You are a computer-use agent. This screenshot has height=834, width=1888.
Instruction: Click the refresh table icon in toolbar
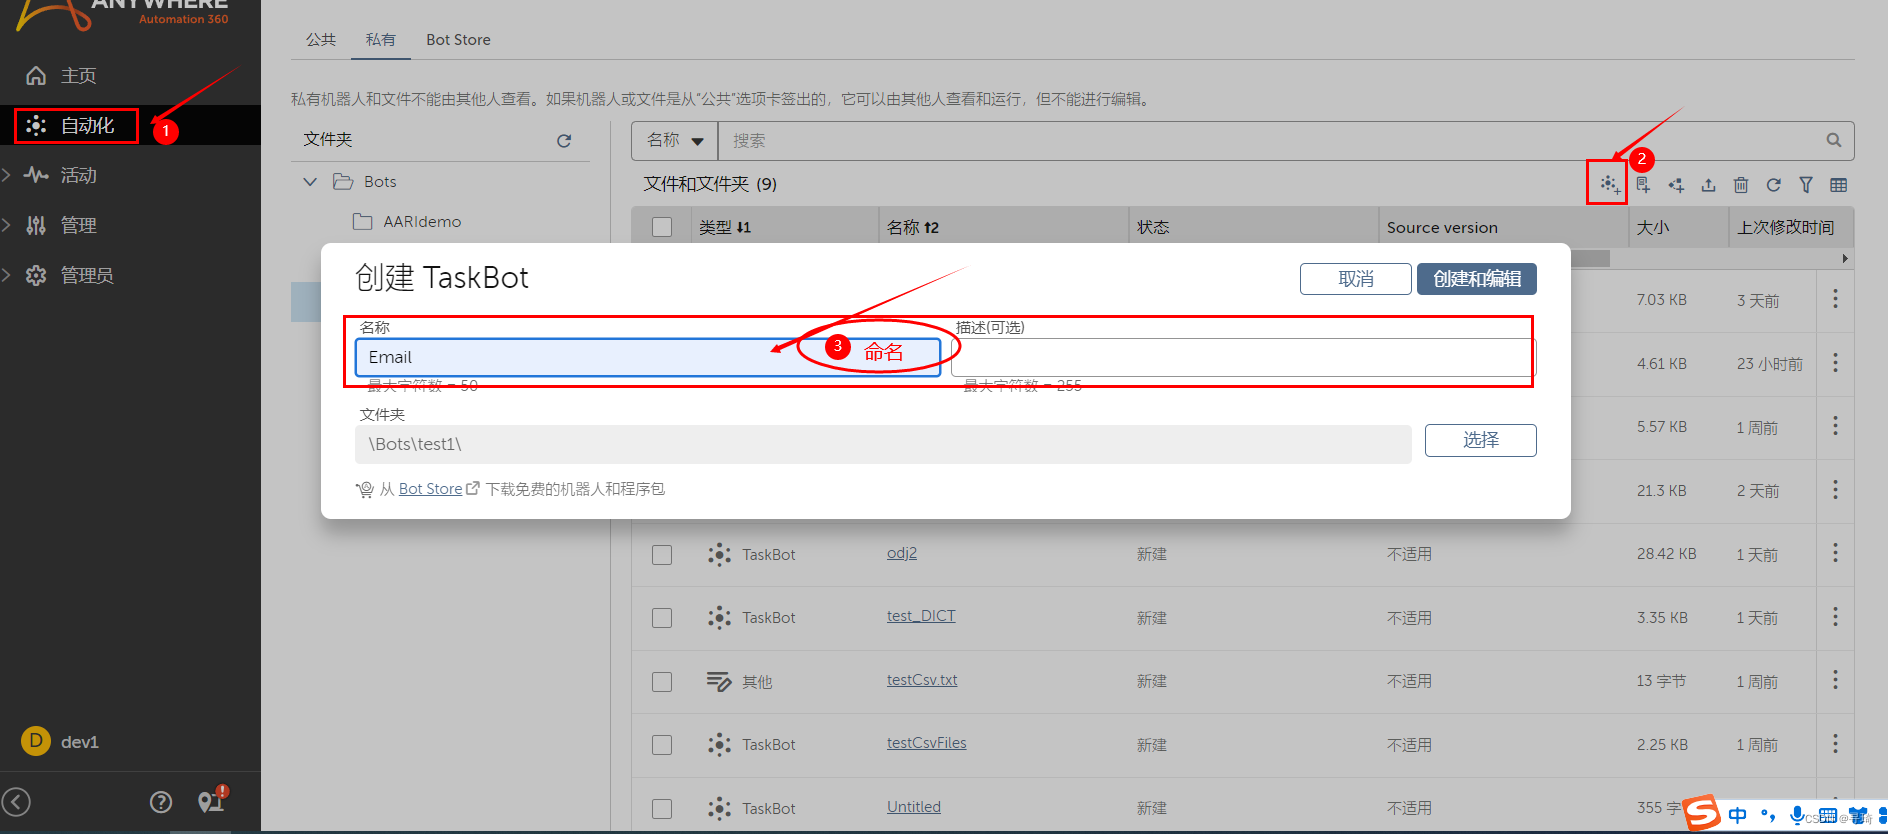pyautogui.click(x=1773, y=185)
